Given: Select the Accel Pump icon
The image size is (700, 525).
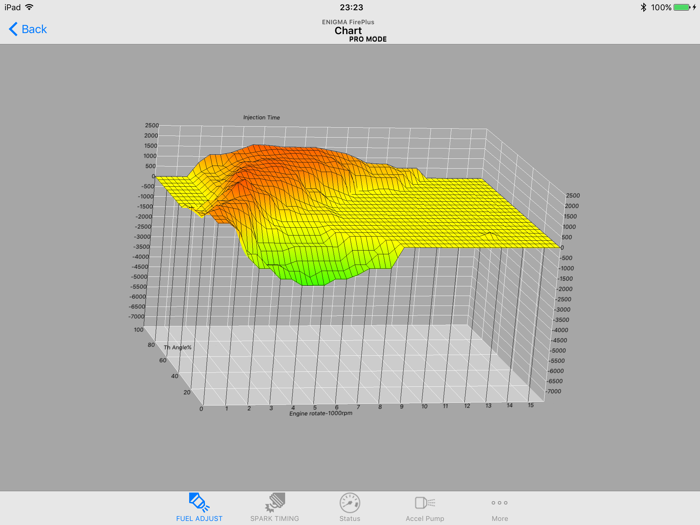Looking at the screenshot, I should [x=424, y=502].
